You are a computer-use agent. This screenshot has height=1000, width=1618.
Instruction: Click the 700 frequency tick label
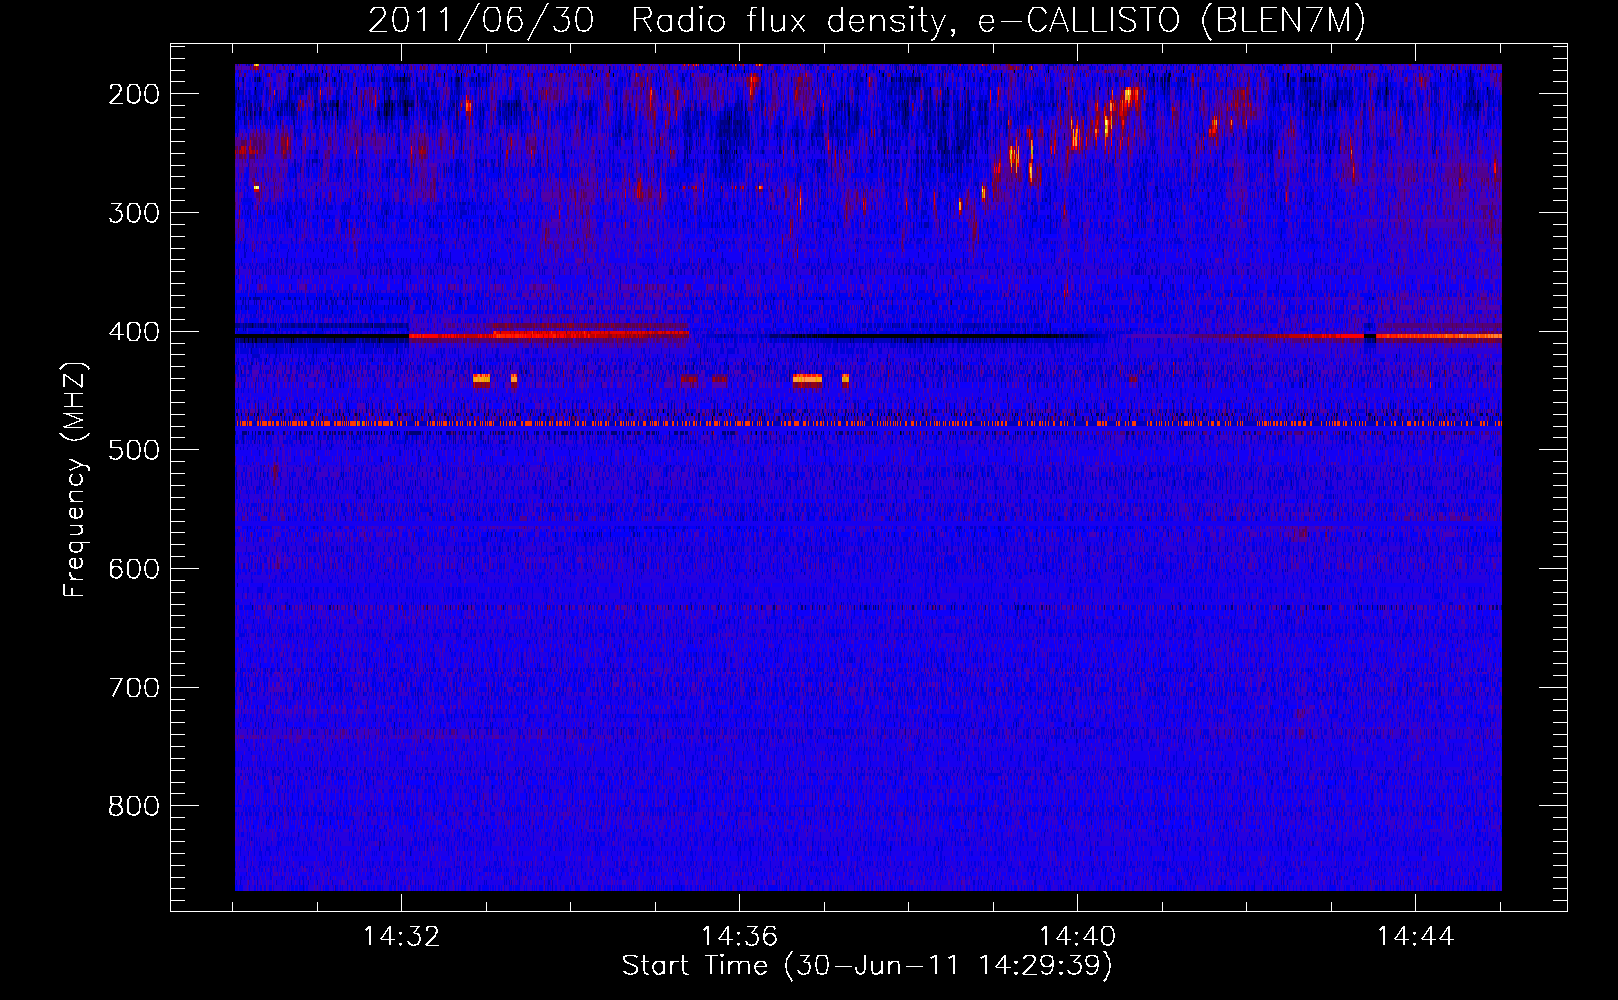point(134,688)
